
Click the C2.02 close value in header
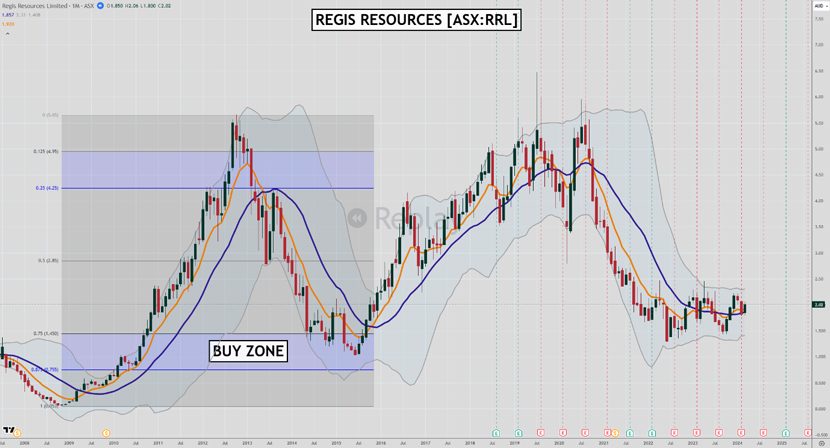pos(163,6)
